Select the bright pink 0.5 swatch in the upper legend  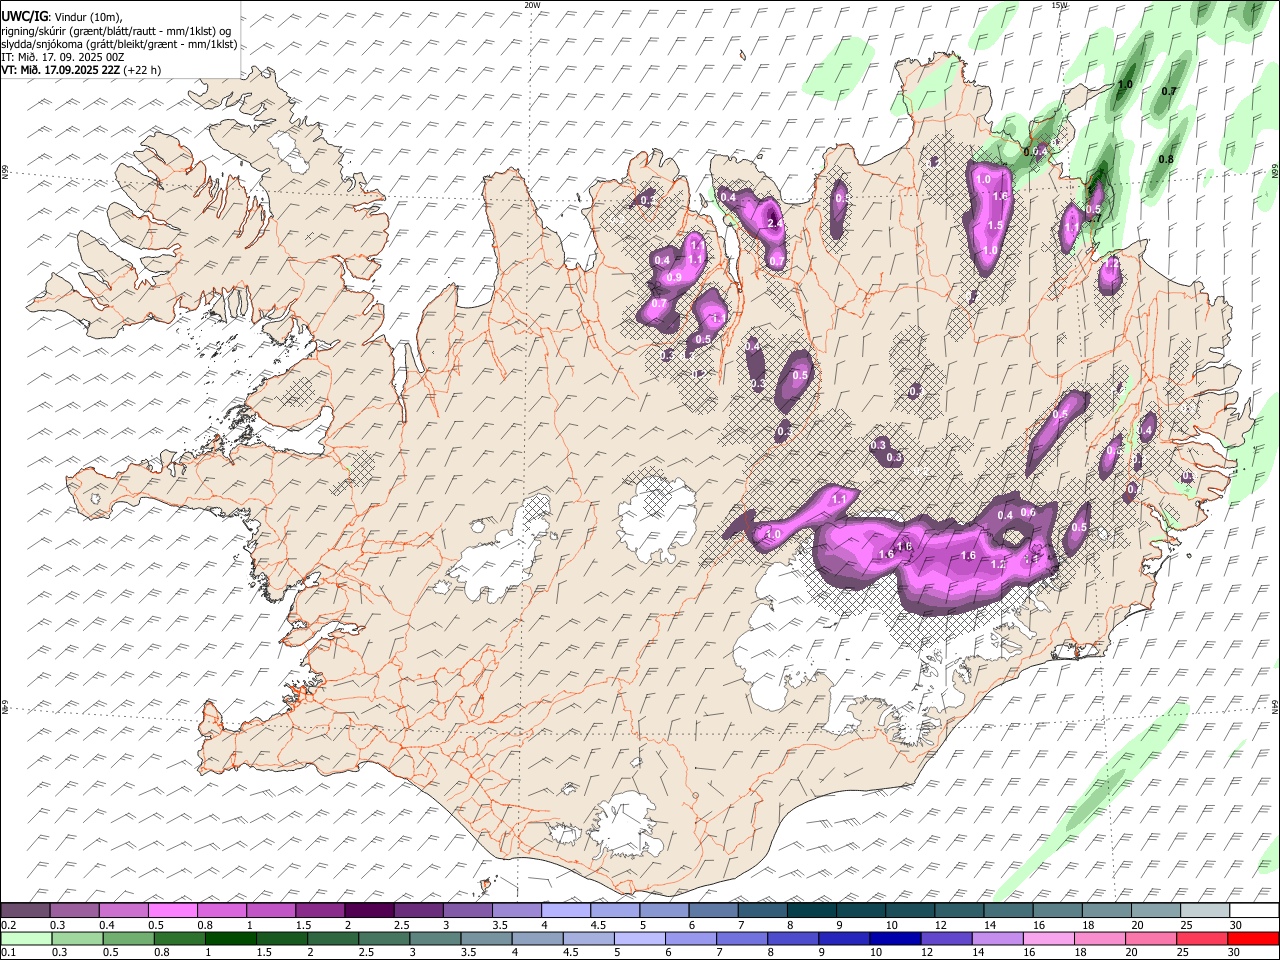pyautogui.click(x=173, y=910)
